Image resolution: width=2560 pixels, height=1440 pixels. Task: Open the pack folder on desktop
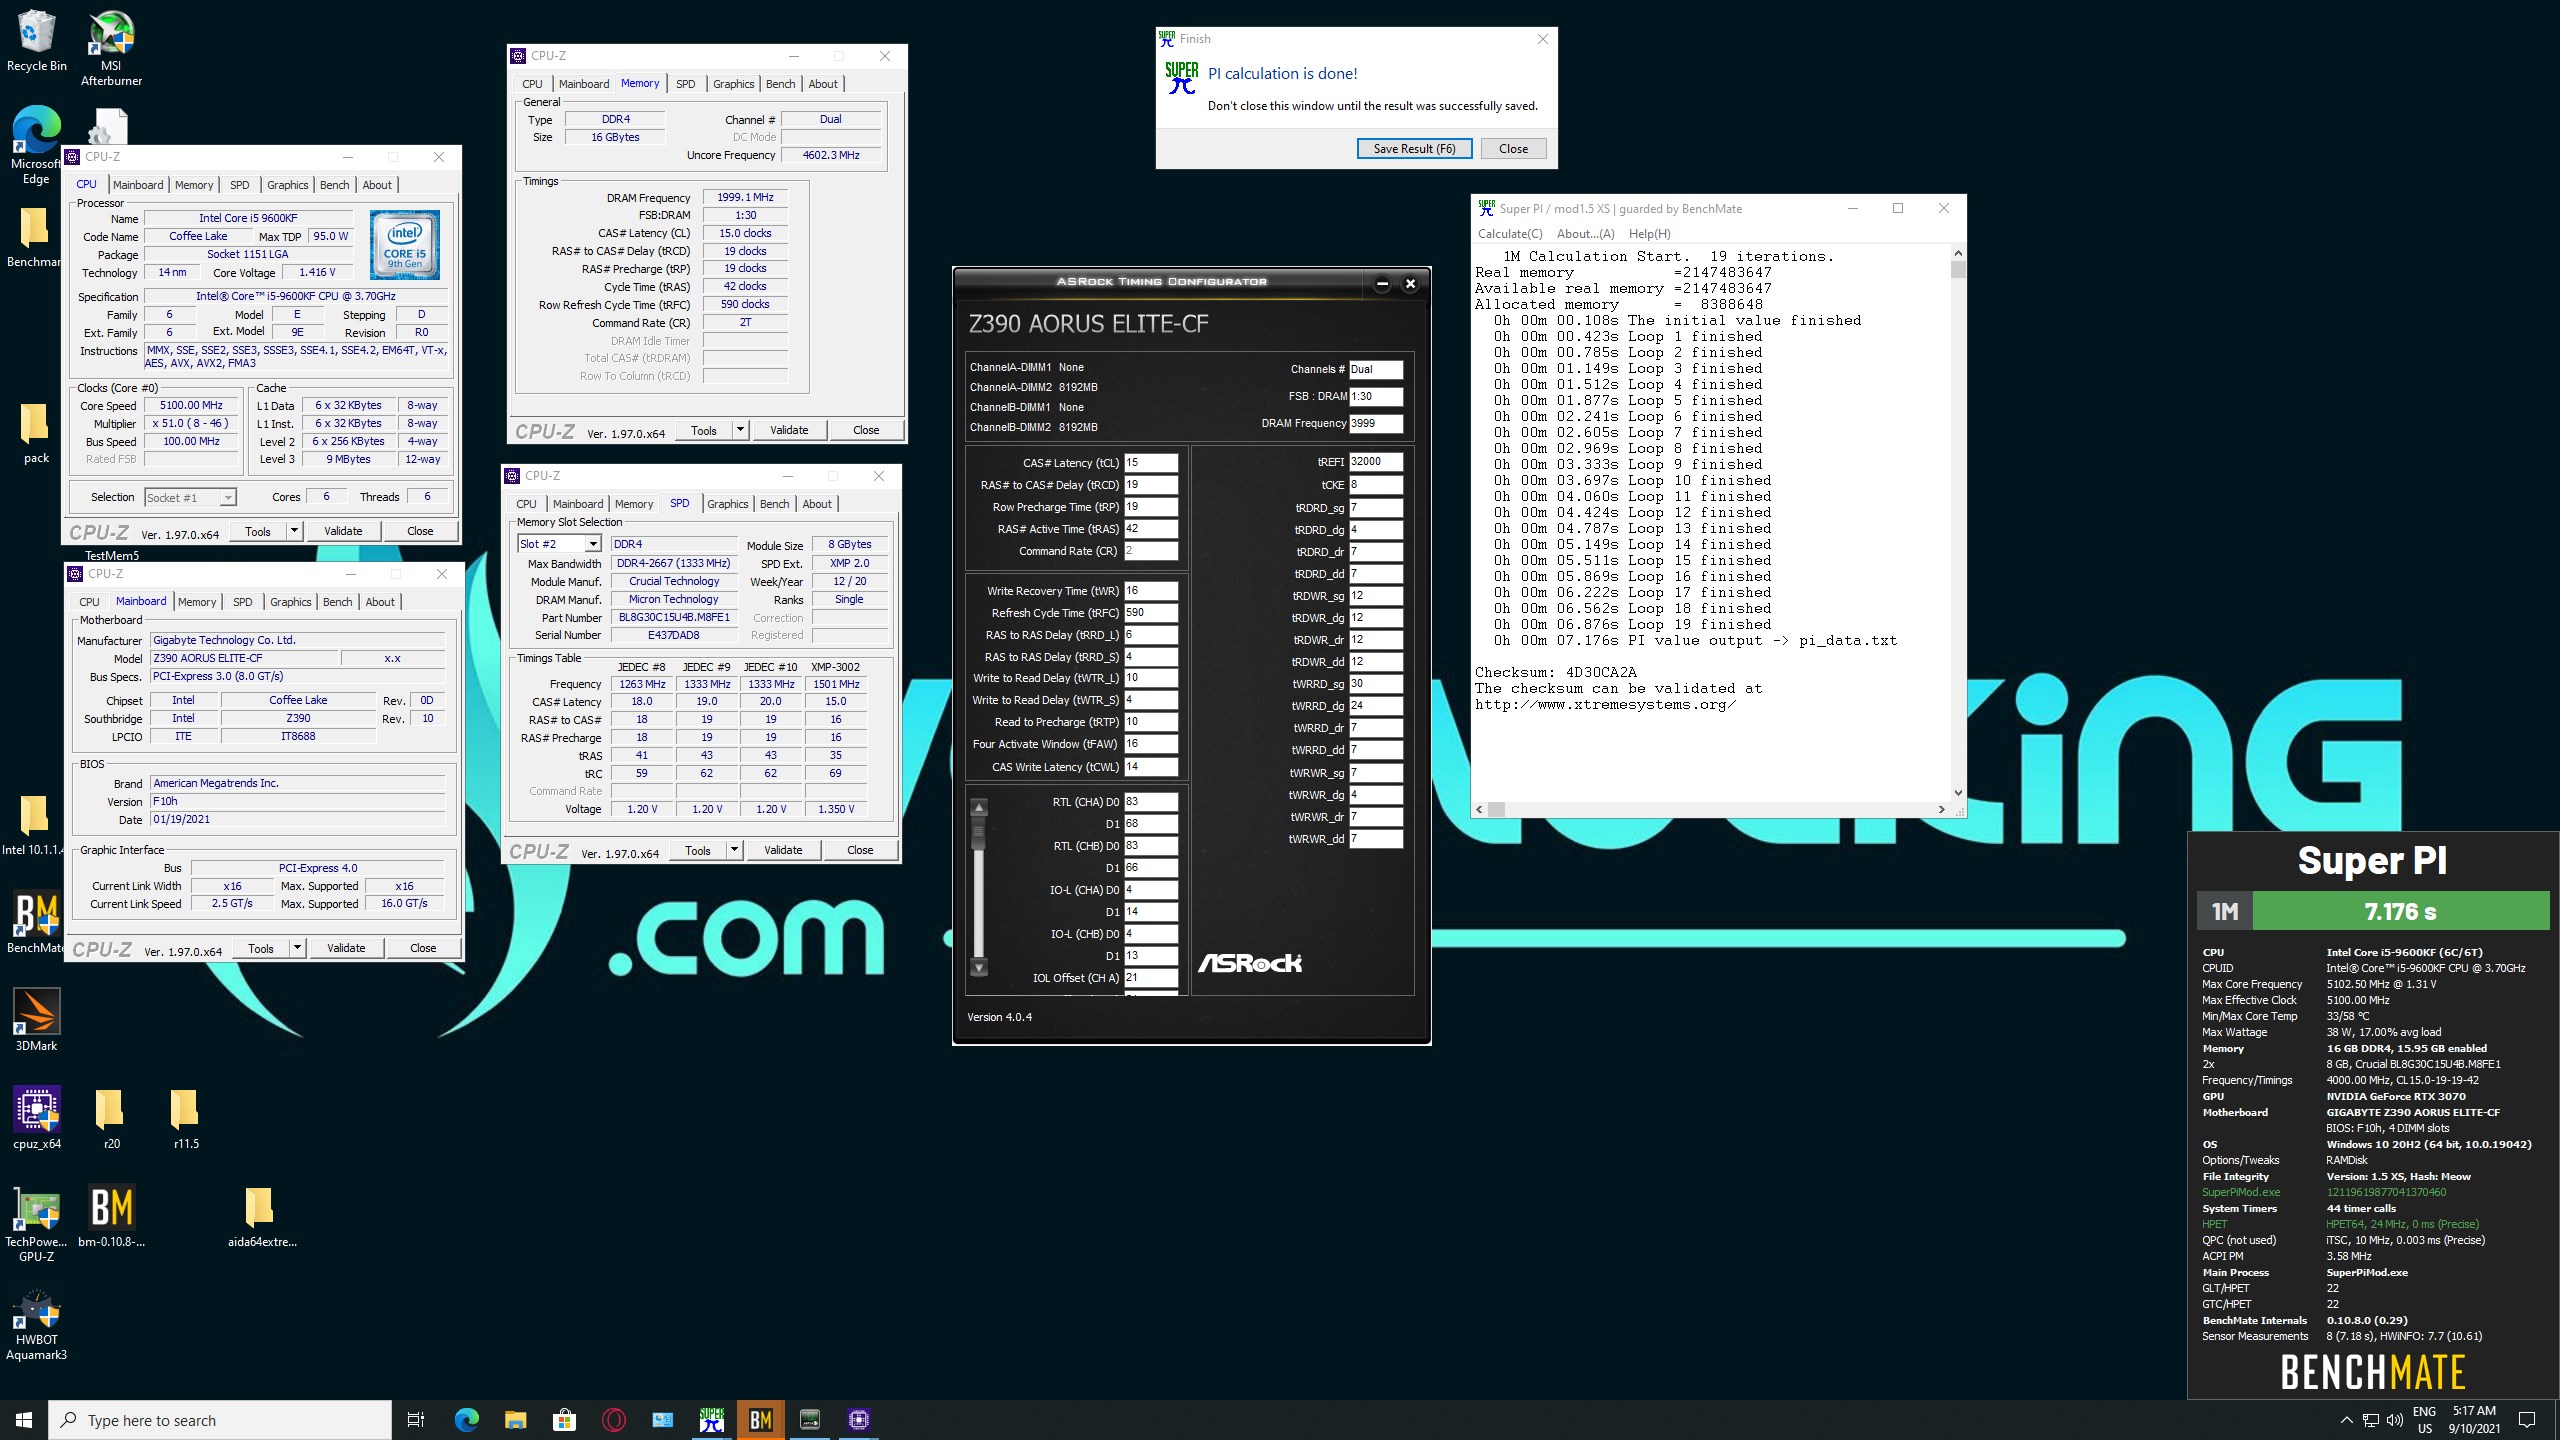[36, 434]
